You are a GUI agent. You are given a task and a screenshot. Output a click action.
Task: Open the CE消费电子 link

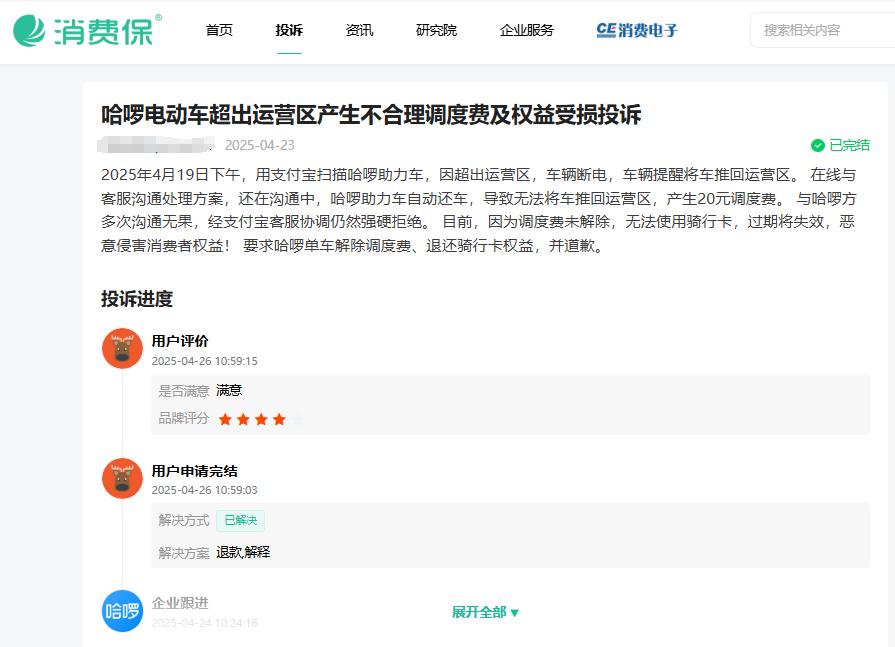[636, 30]
